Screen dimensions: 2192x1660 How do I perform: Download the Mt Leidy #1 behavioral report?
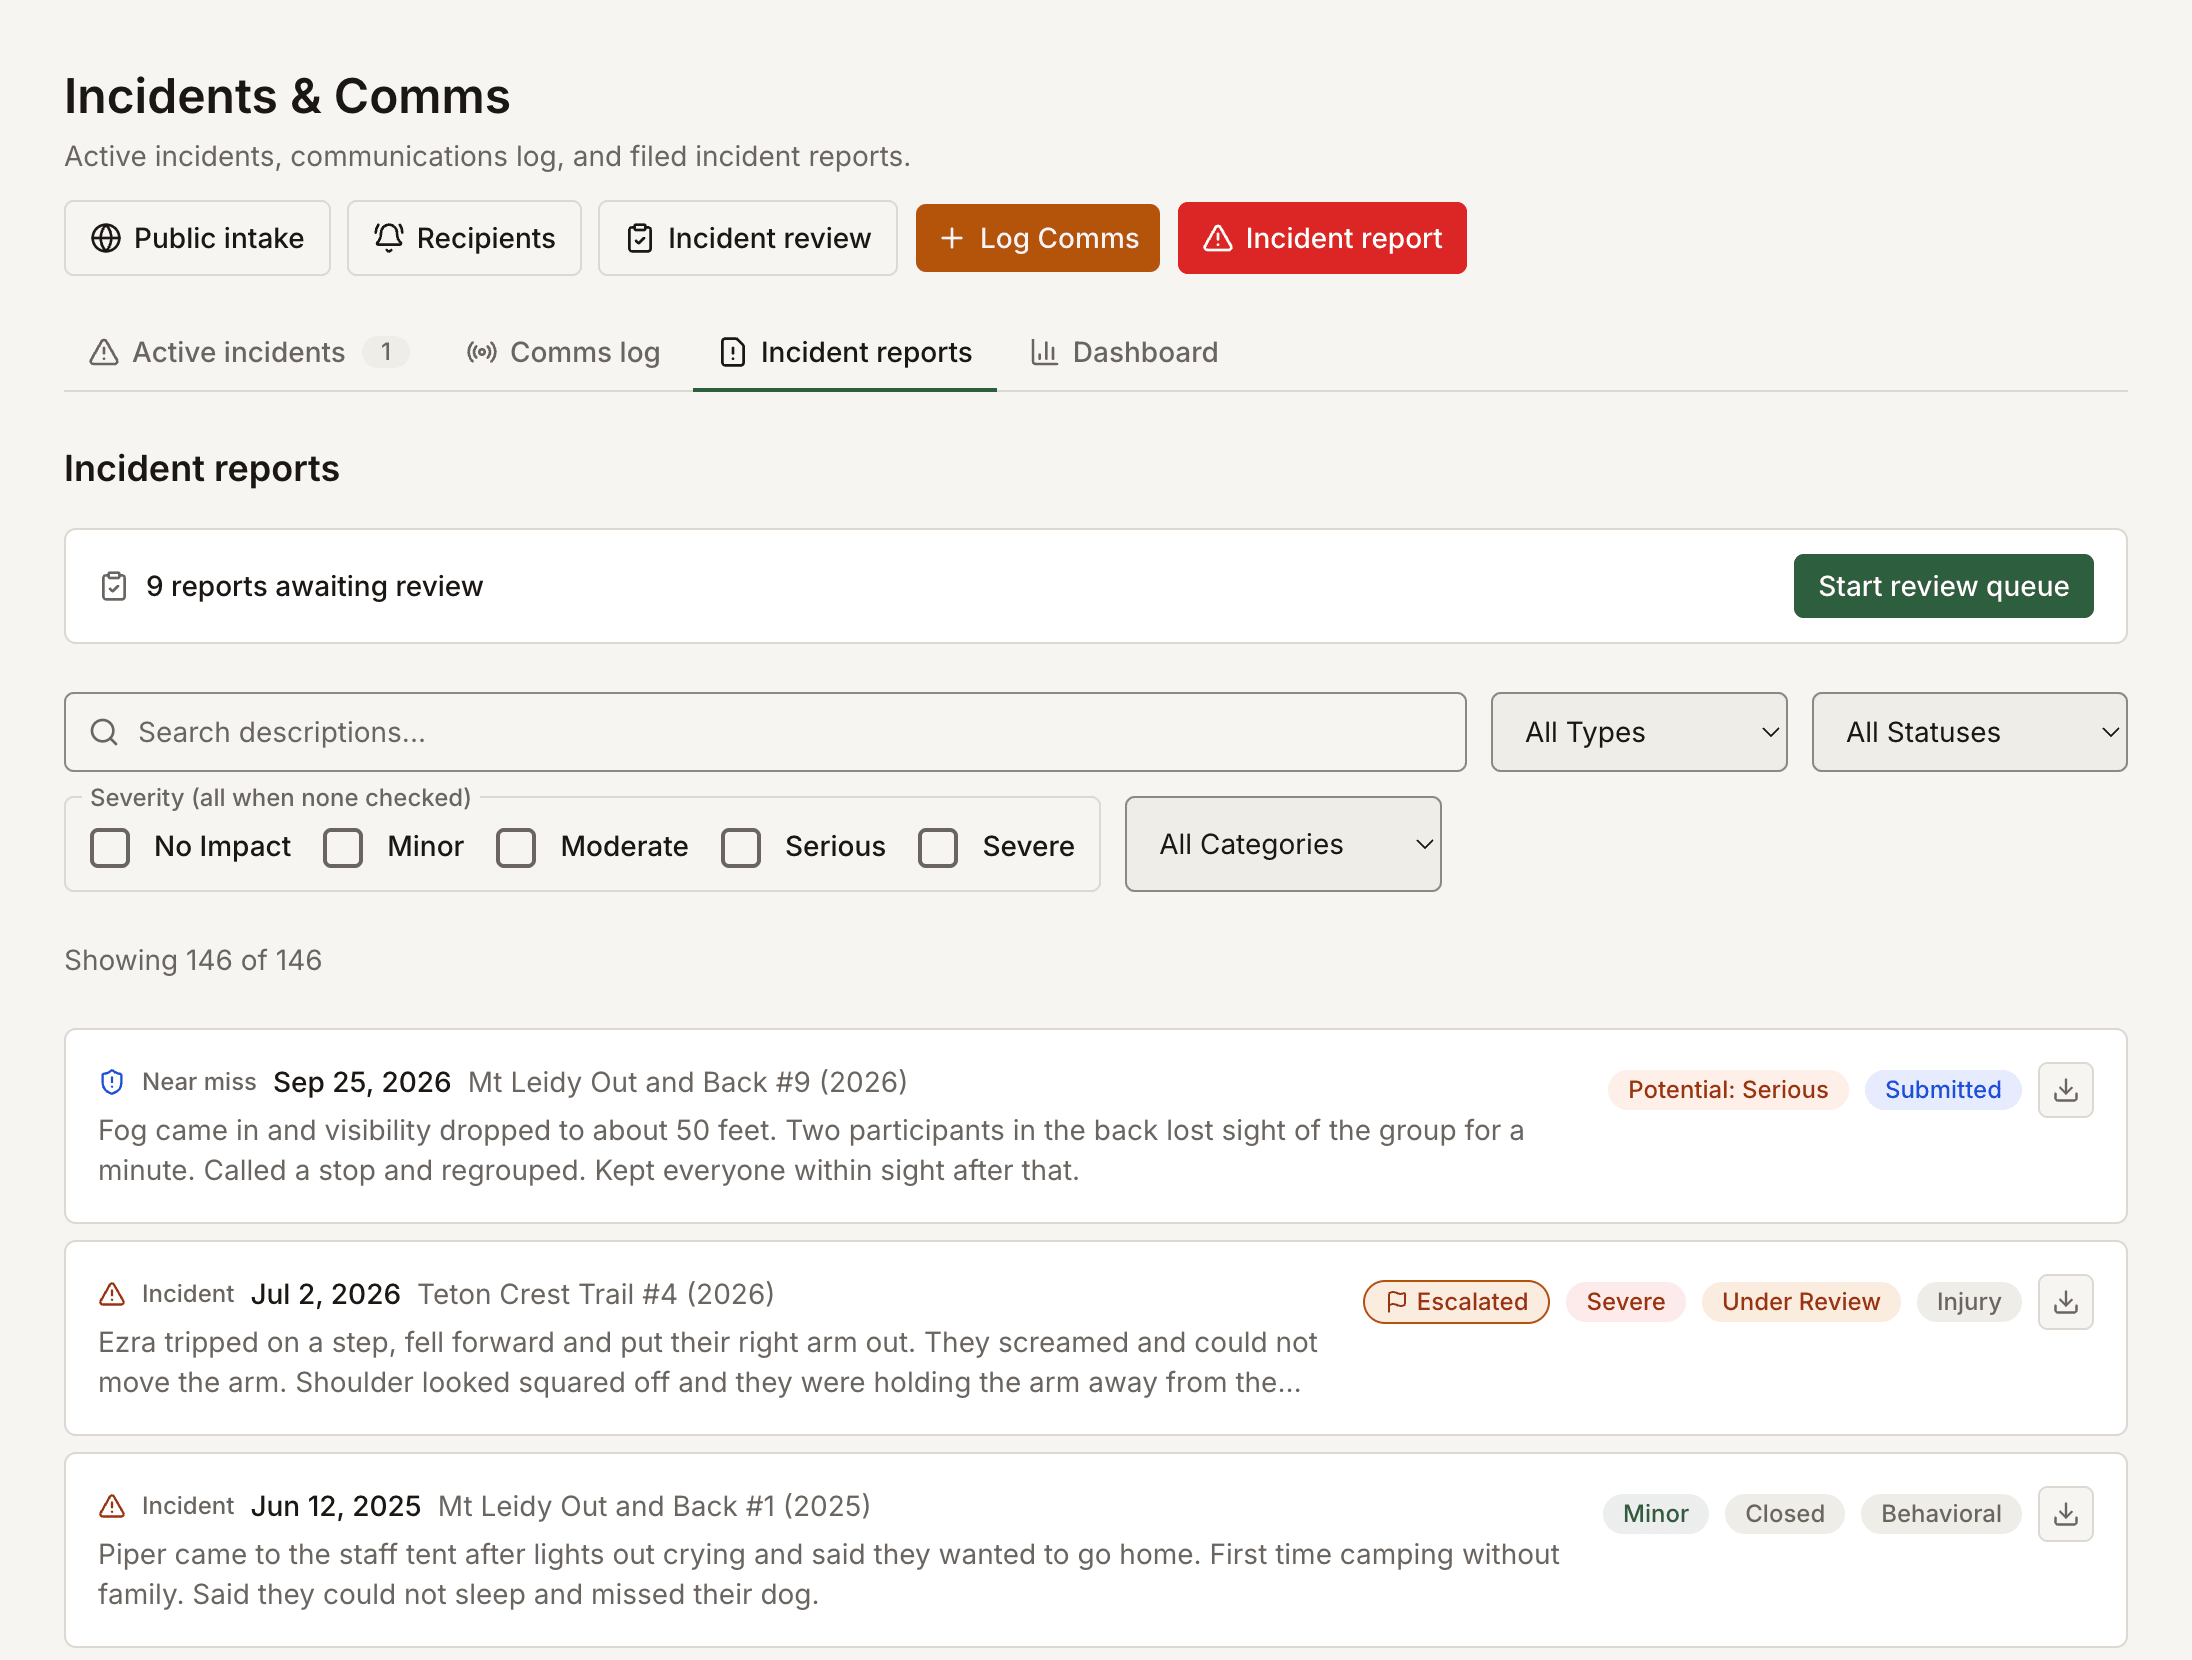[x=2065, y=1513]
